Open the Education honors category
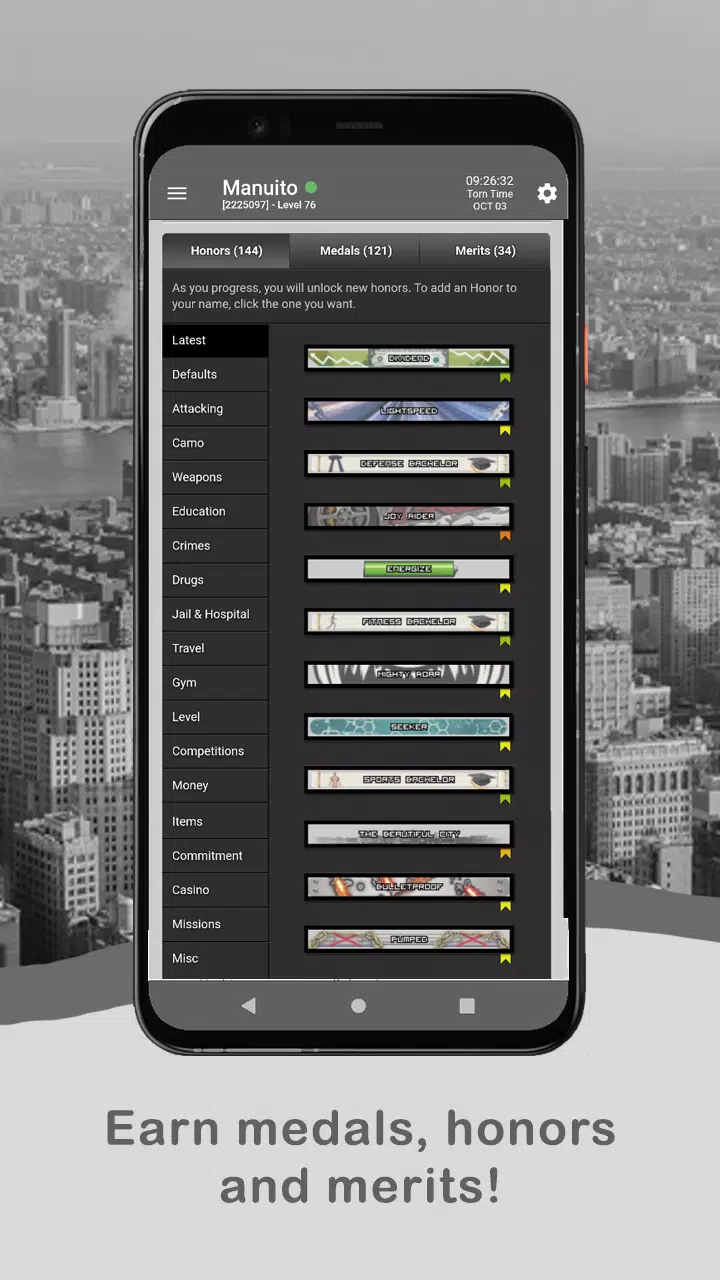 pos(215,512)
